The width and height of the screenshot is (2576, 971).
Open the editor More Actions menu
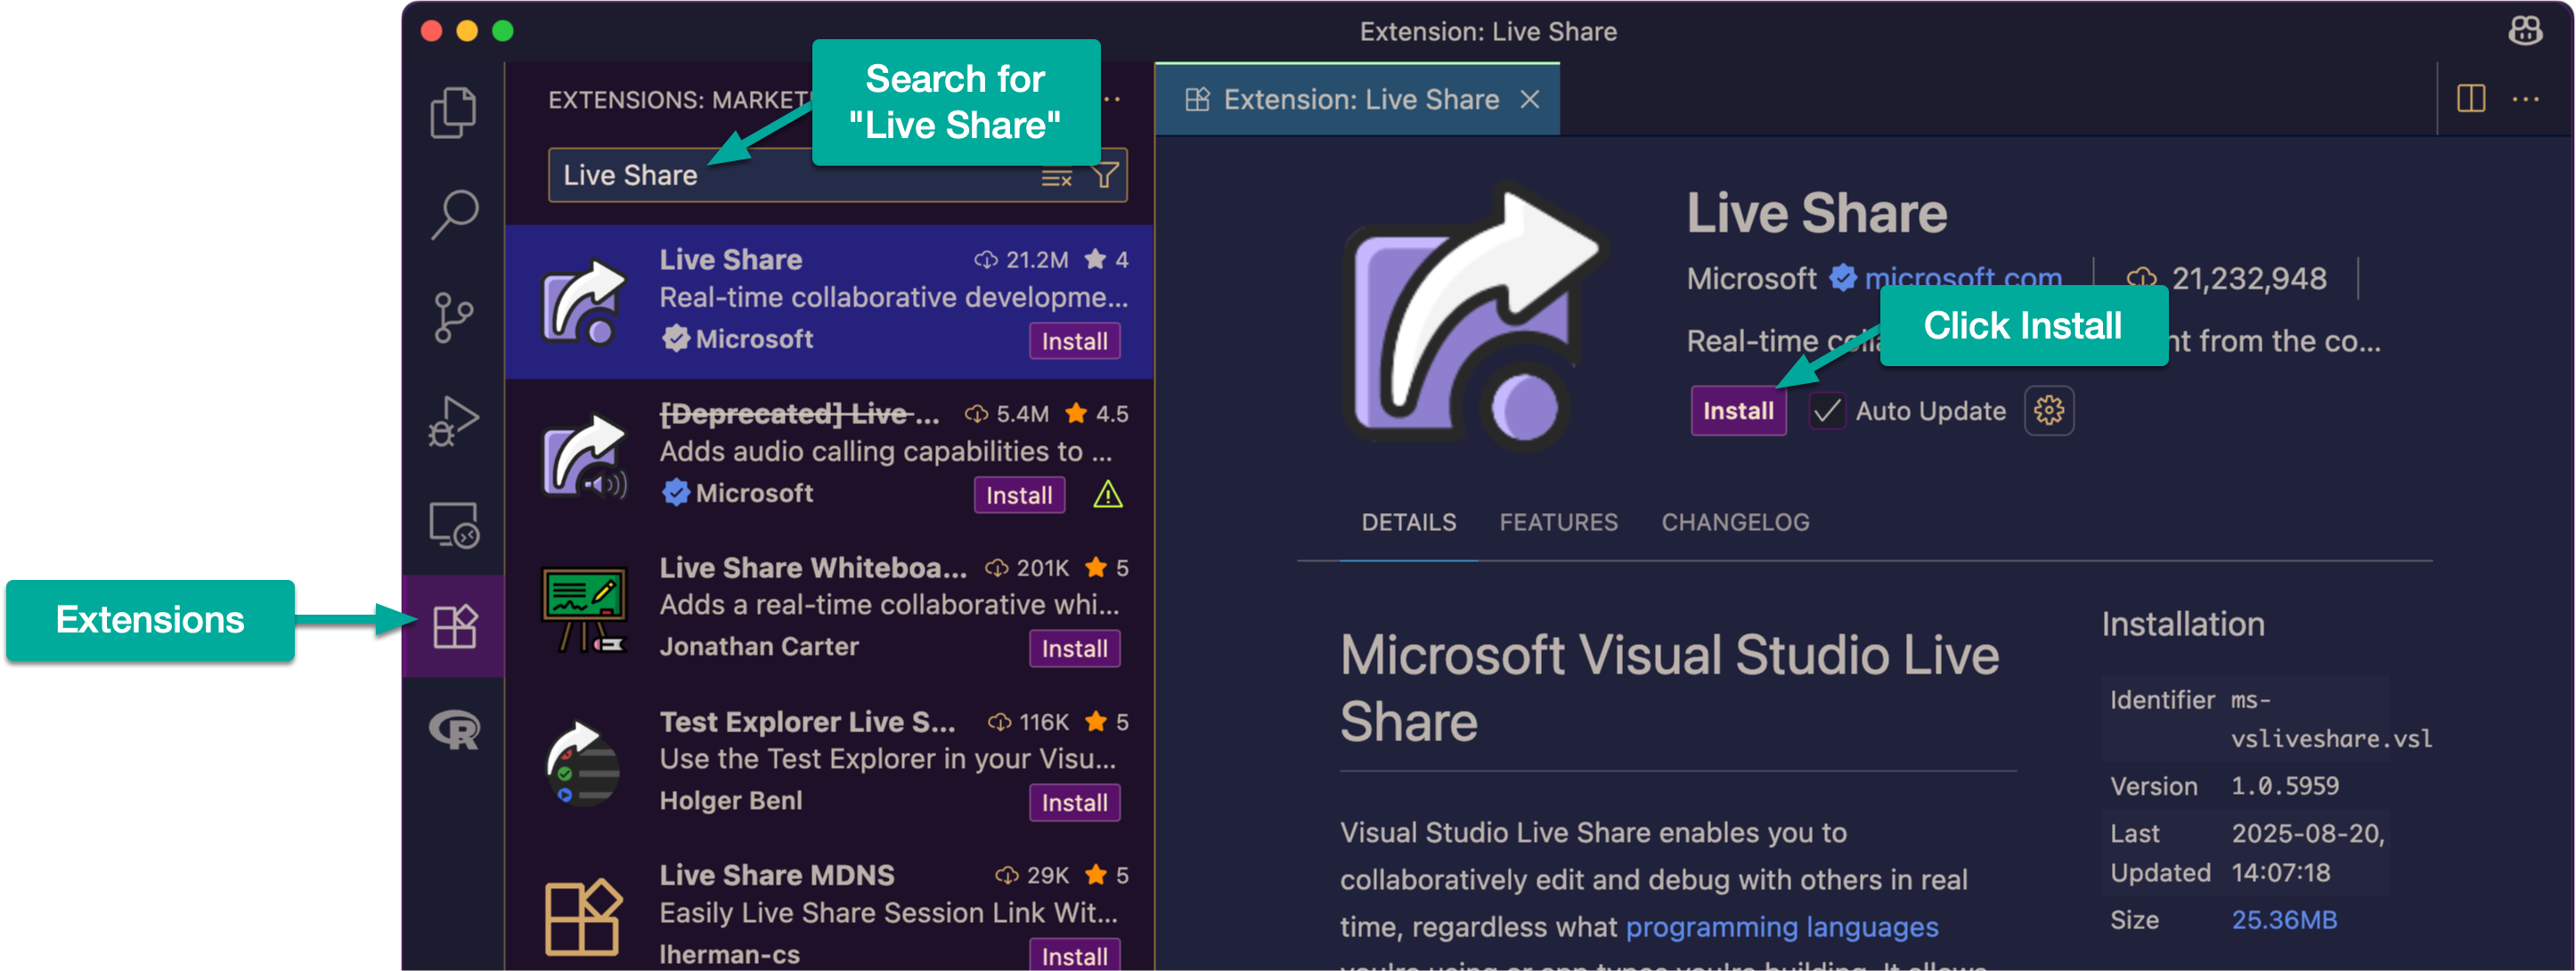[2526, 99]
